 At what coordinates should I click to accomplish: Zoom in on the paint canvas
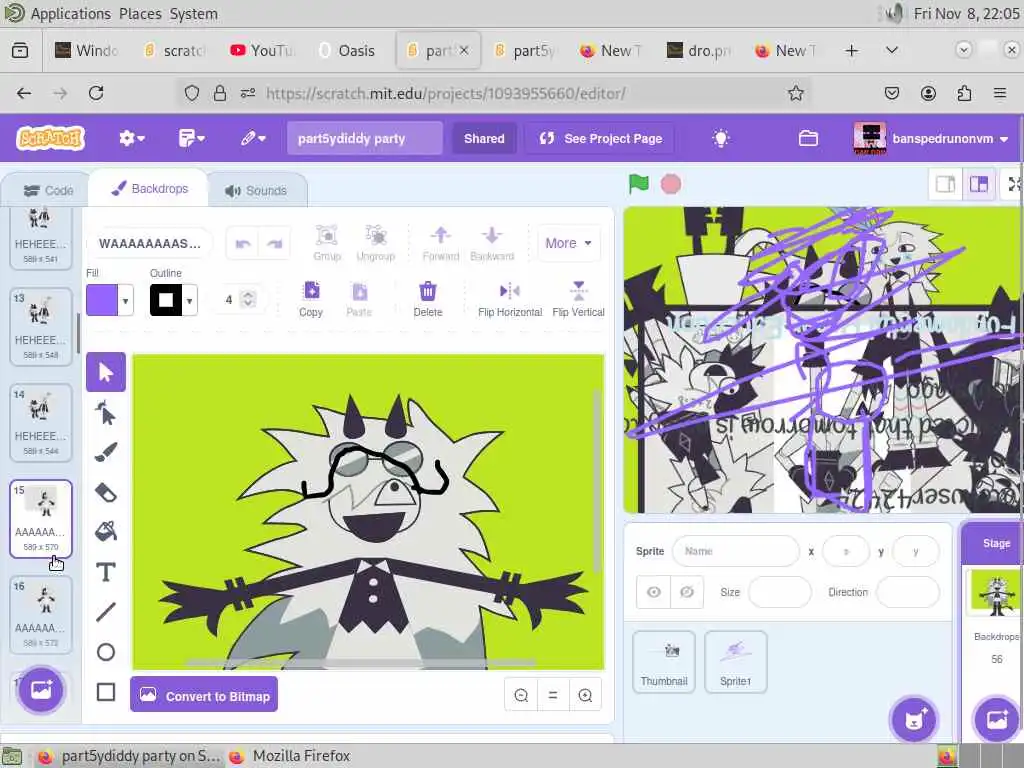tap(585, 696)
